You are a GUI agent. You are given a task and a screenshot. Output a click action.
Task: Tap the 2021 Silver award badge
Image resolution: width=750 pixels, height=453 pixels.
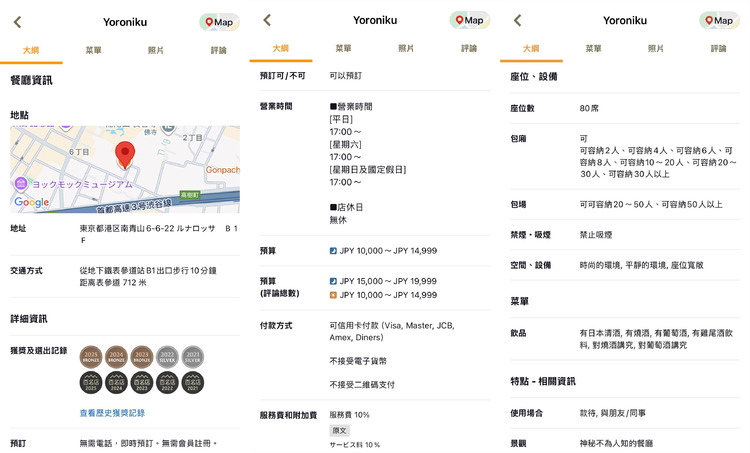point(193,357)
